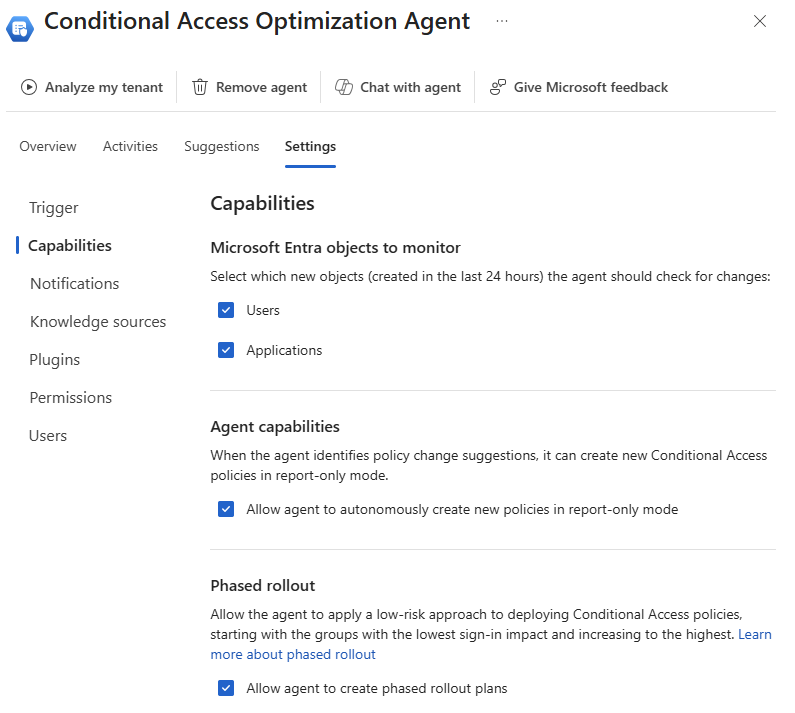Image resolution: width=795 pixels, height=713 pixels.
Task: Open Permissions in the settings sidebar
Action: click(71, 398)
